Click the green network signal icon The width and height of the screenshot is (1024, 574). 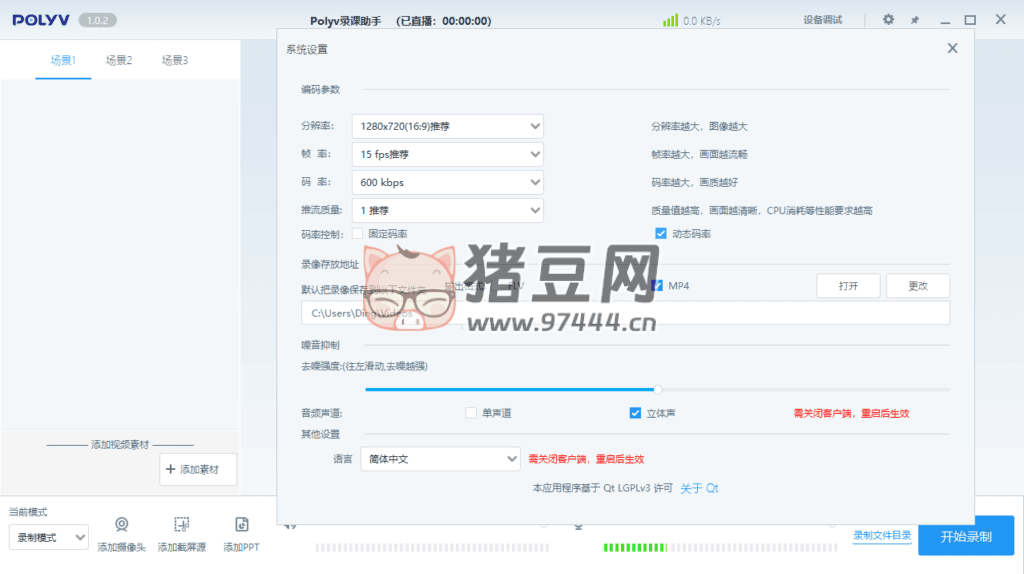pos(670,20)
